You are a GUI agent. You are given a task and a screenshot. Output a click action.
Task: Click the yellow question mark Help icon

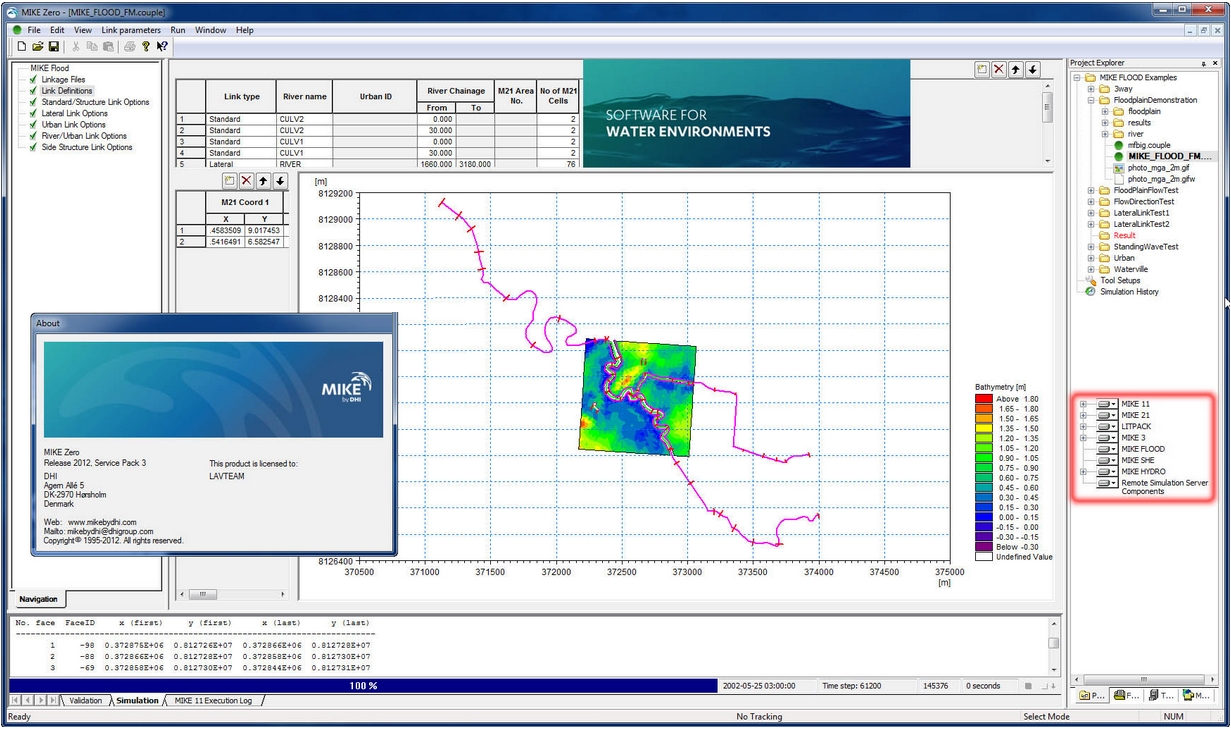click(145, 46)
